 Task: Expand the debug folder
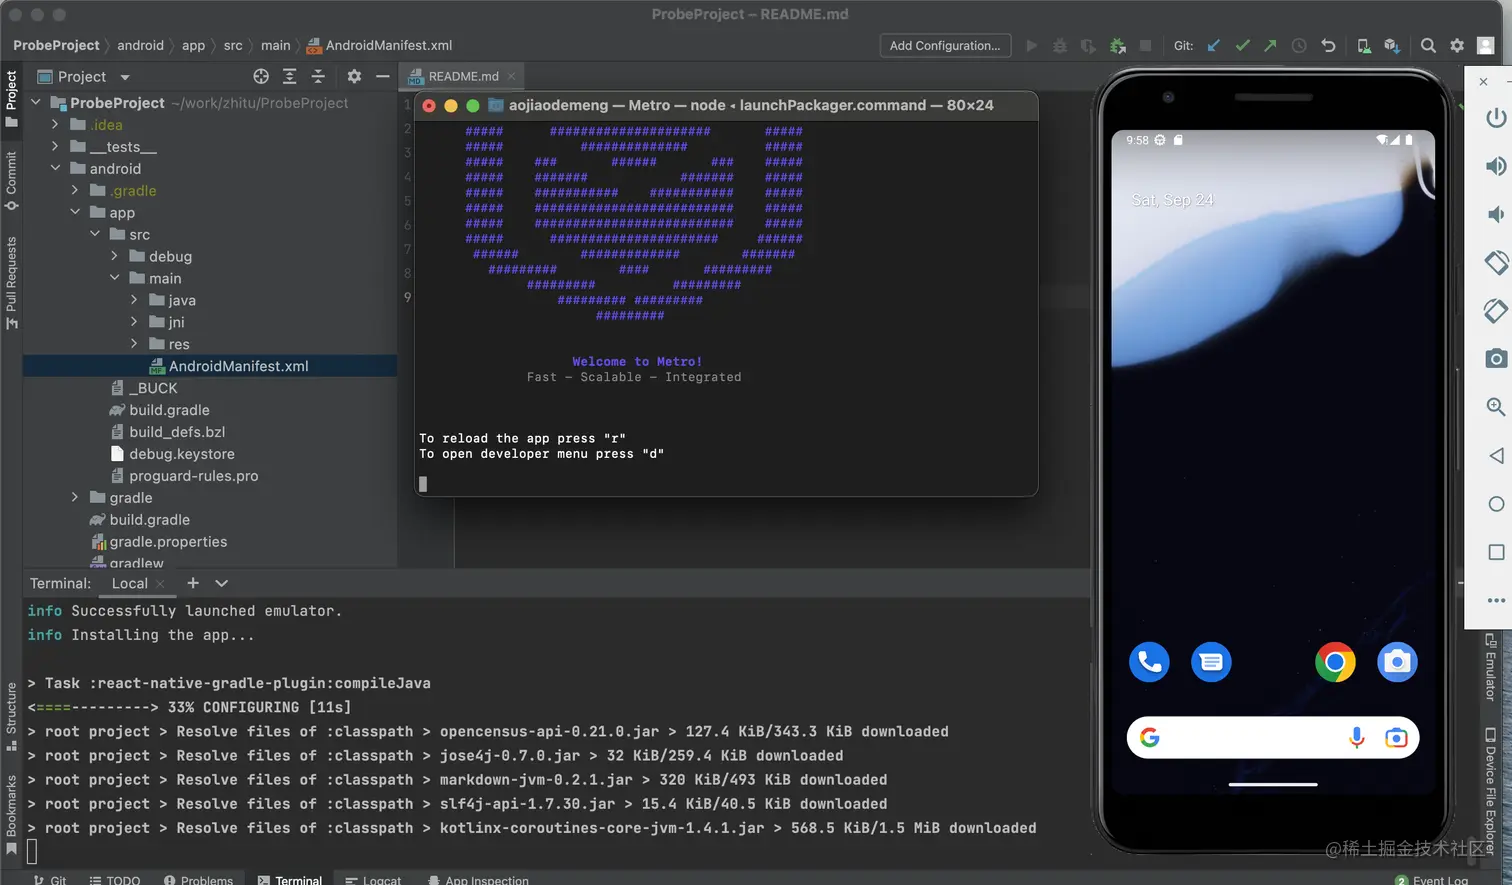114,256
